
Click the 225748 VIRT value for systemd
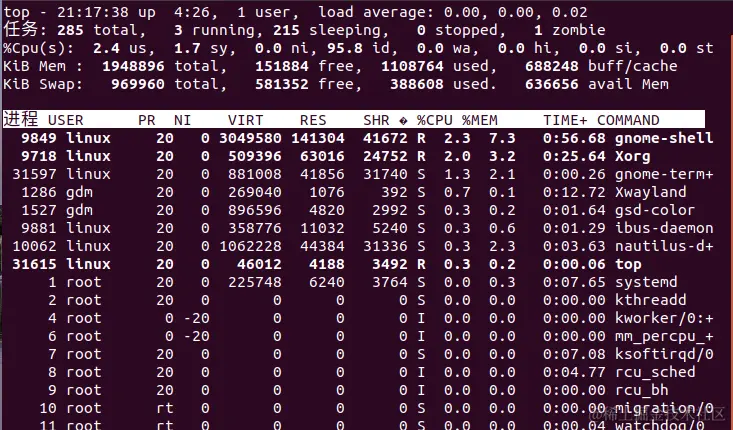pos(255,282)
